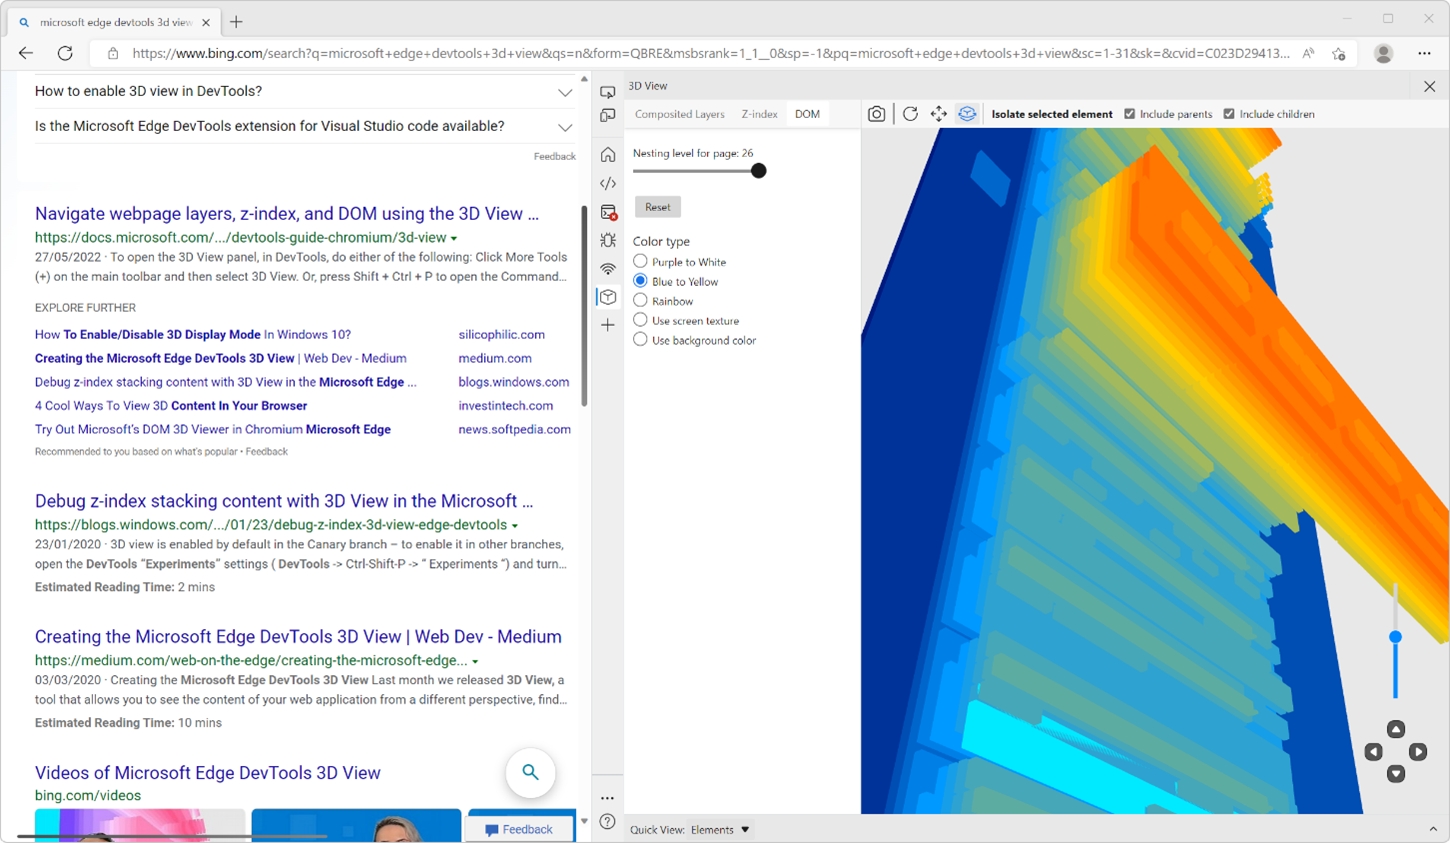Close the current browser tab

point(206,22)
